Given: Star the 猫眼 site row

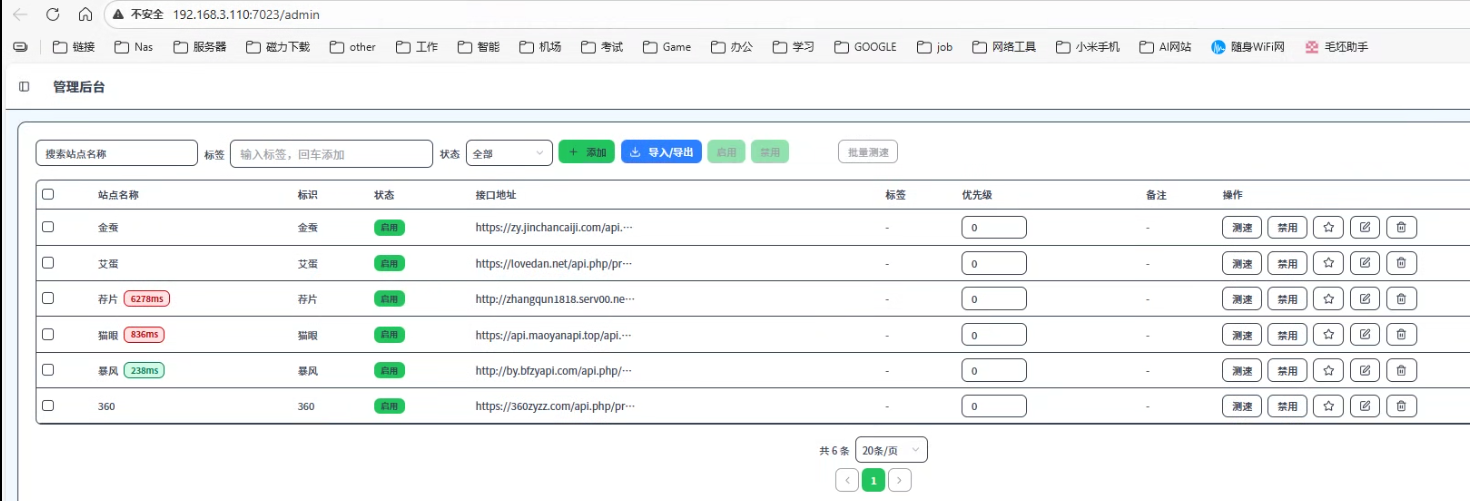Looking at the screenshot, I should tap(1328, 335).
